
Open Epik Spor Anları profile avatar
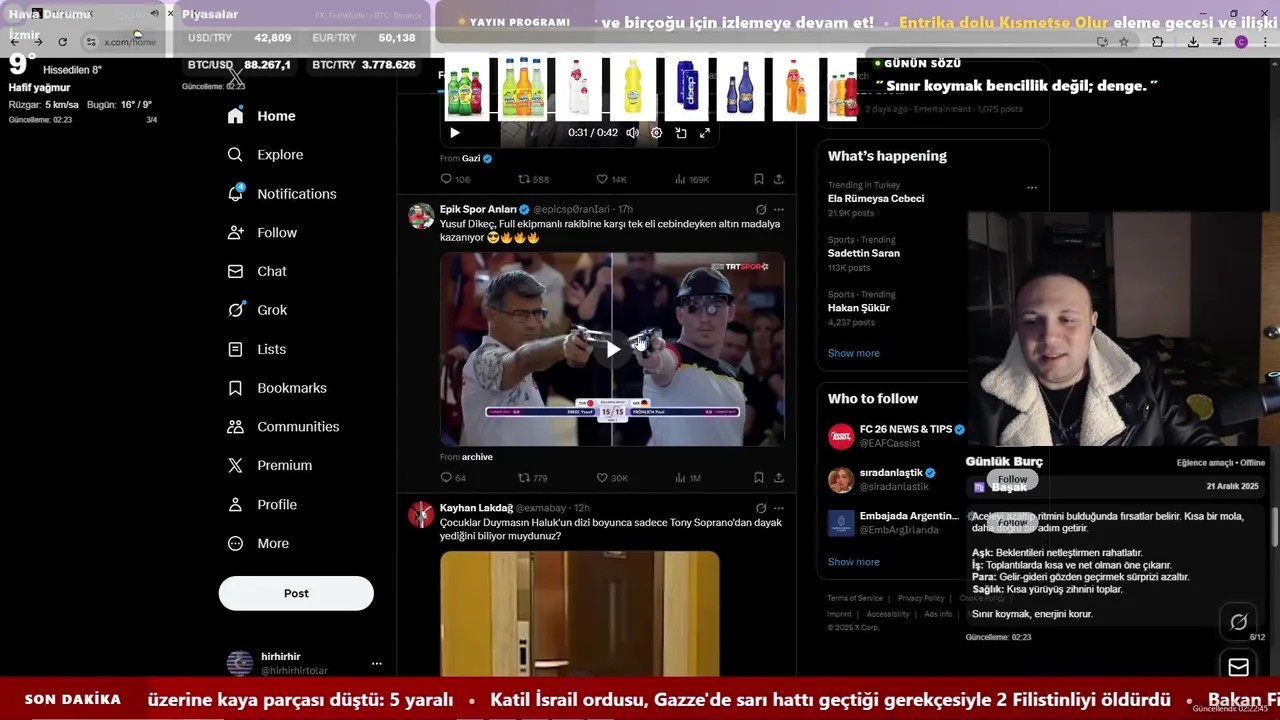pos(422,216)
